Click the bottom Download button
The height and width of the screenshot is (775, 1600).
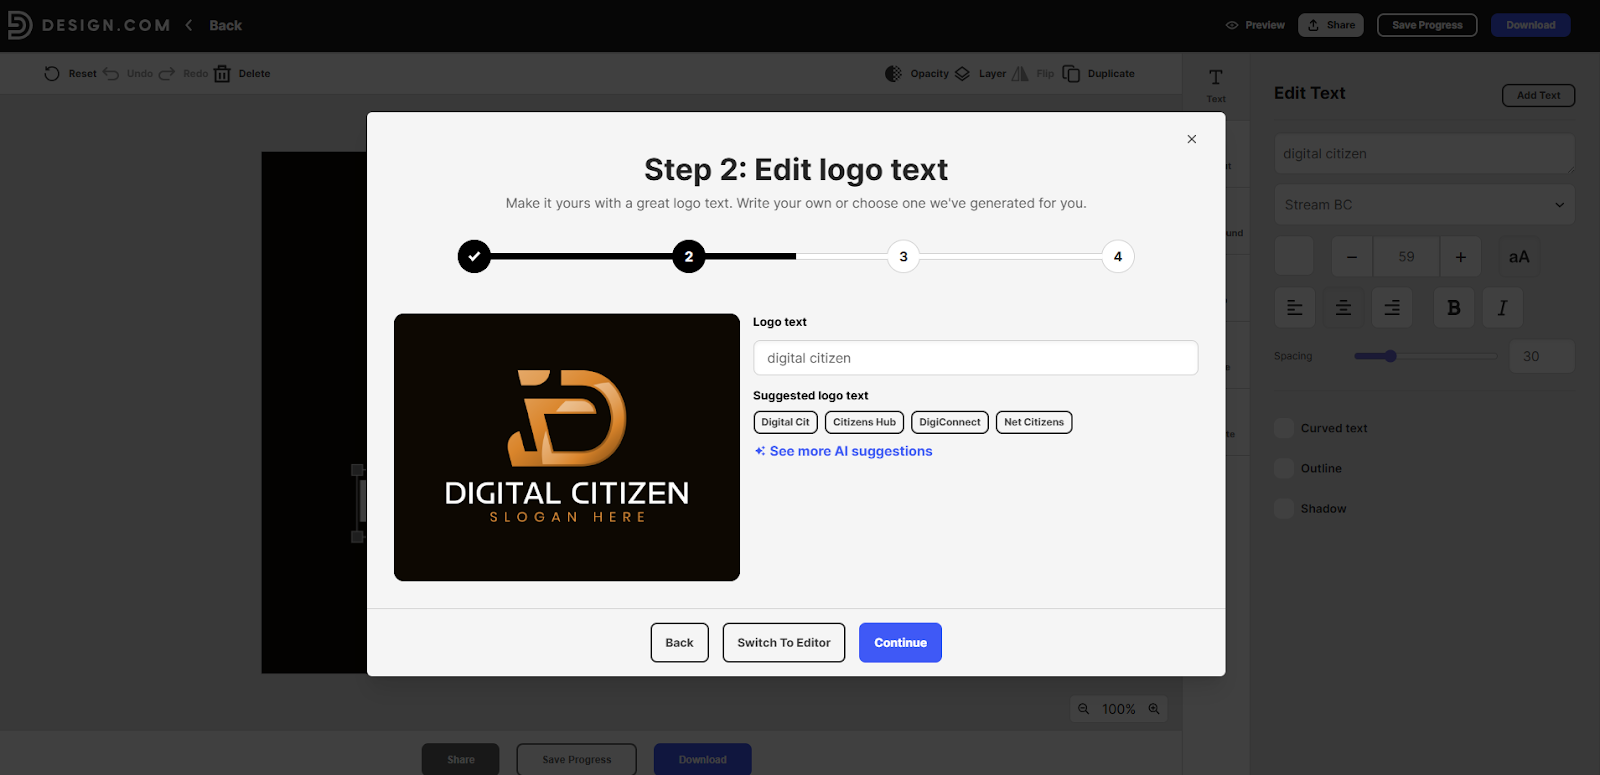(x=702, y=759)
